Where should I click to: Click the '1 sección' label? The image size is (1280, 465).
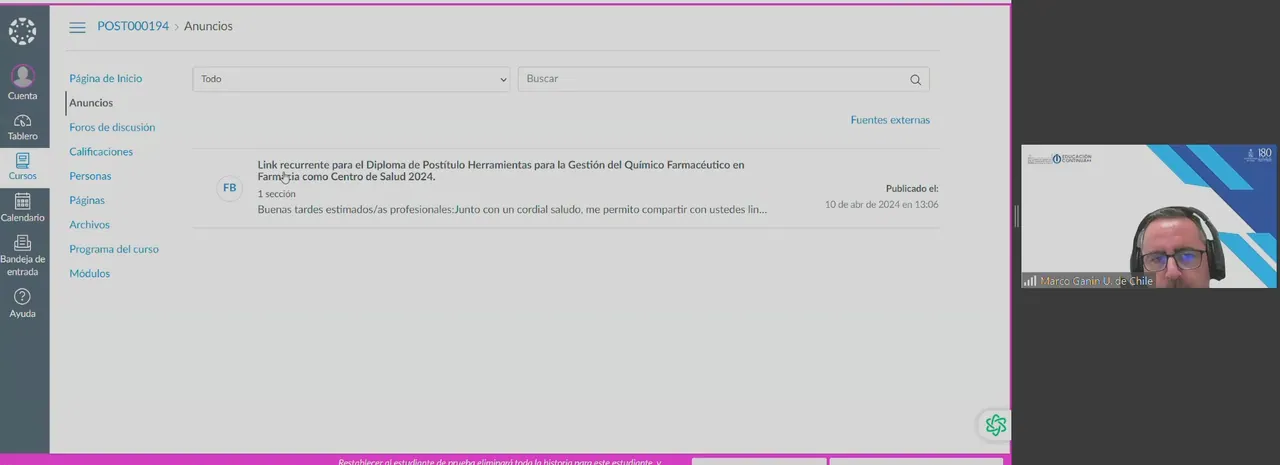(276, 194)
